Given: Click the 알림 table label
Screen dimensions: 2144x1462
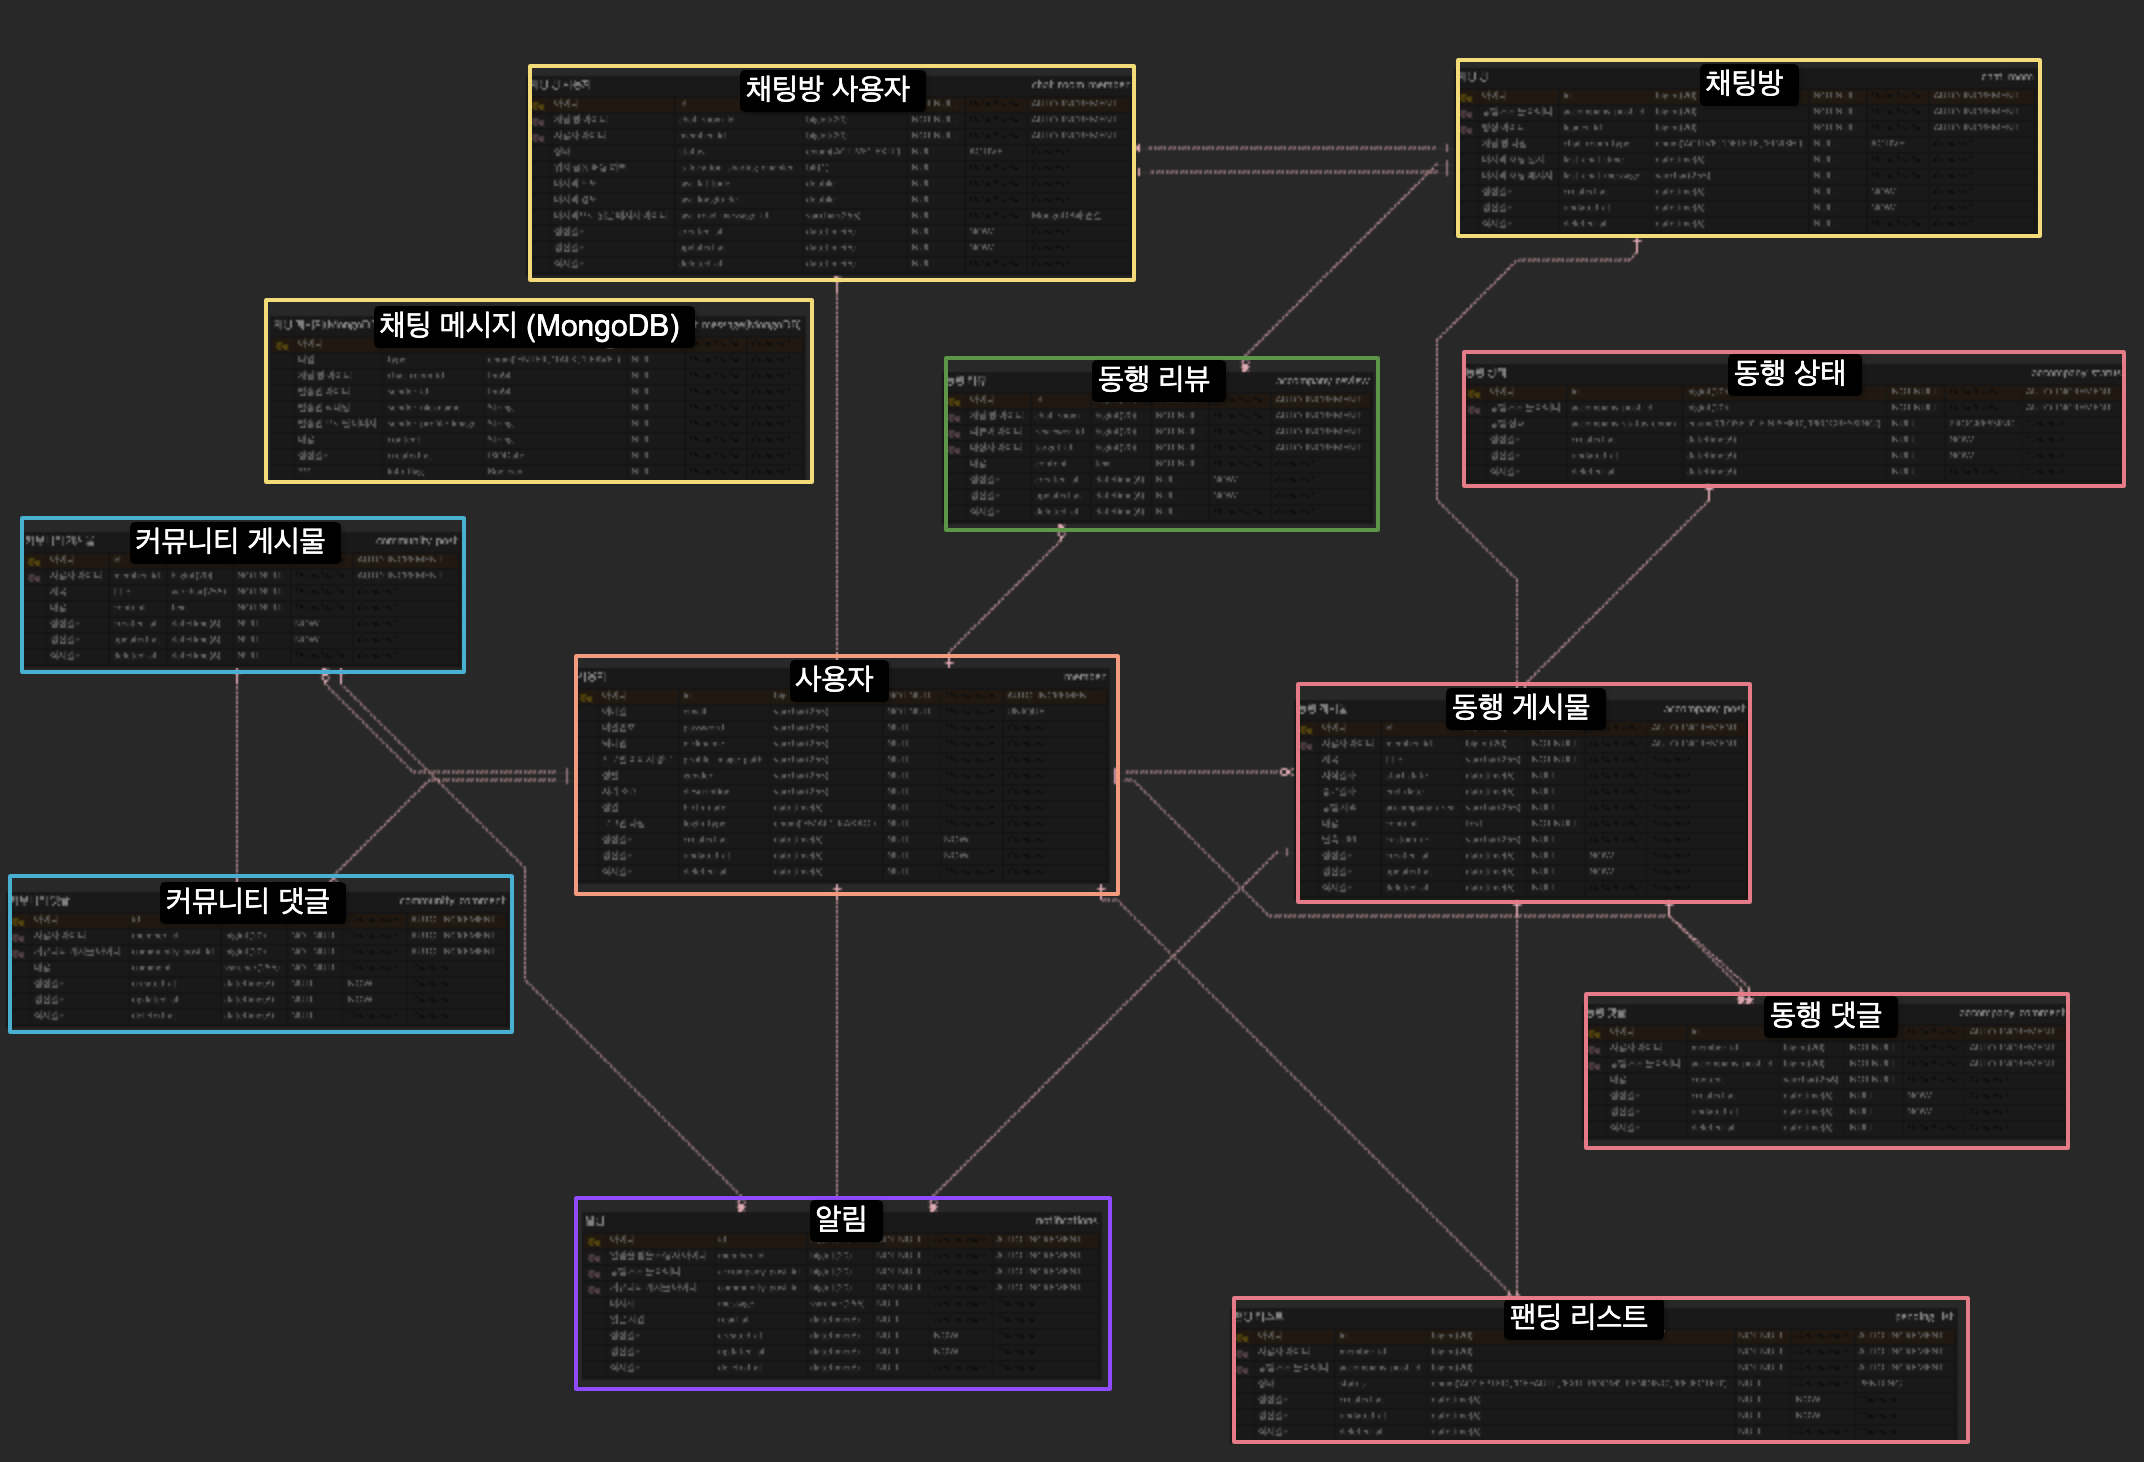Looking at the screenshot, I should pyautogui.click(x=840, y=1219).
